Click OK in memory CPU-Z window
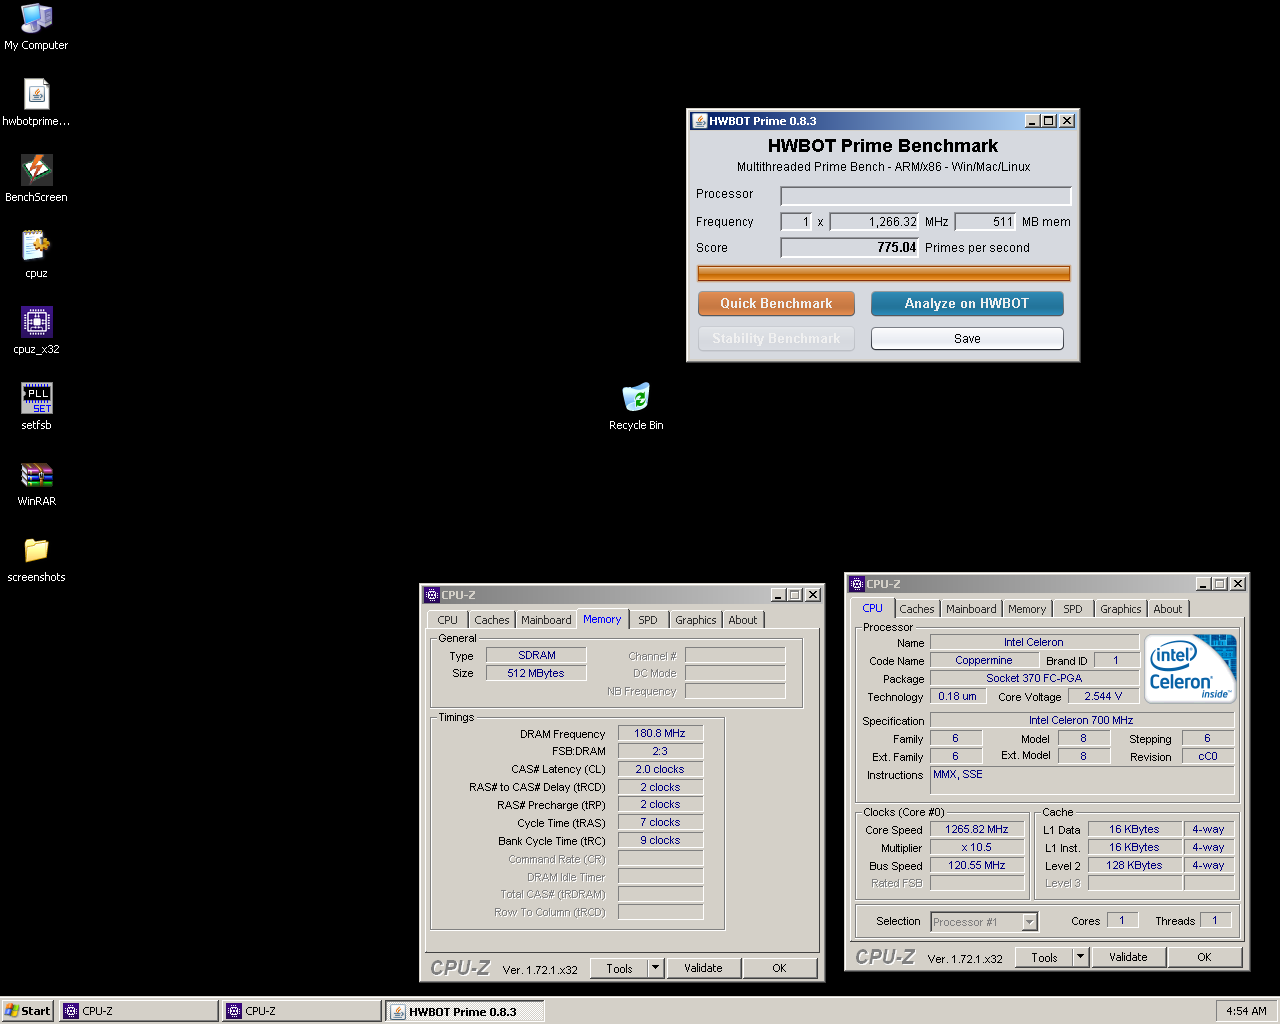 pos(779,968)
